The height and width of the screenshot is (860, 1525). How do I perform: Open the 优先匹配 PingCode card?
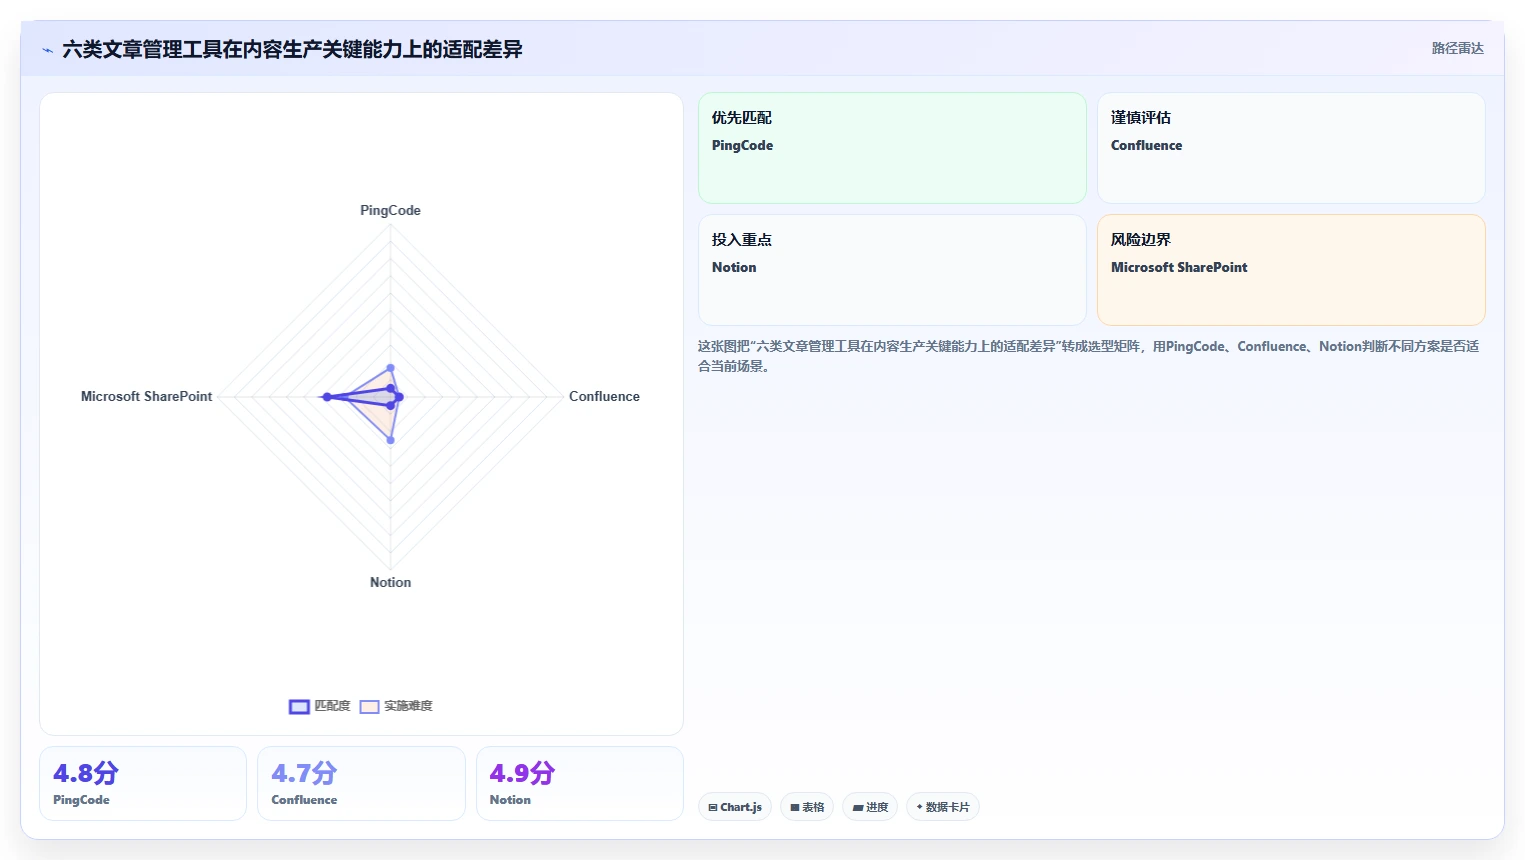[892, 148]
